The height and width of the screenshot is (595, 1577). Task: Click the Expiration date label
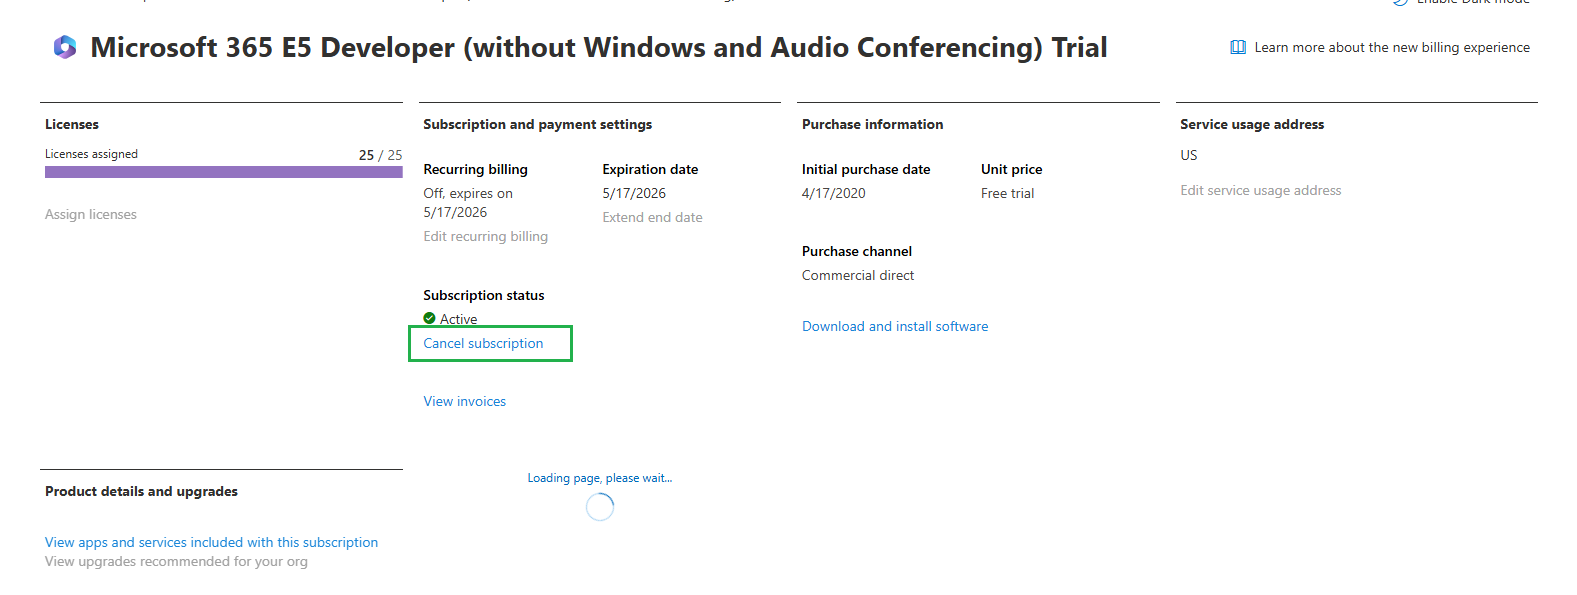tap(650, 169)
